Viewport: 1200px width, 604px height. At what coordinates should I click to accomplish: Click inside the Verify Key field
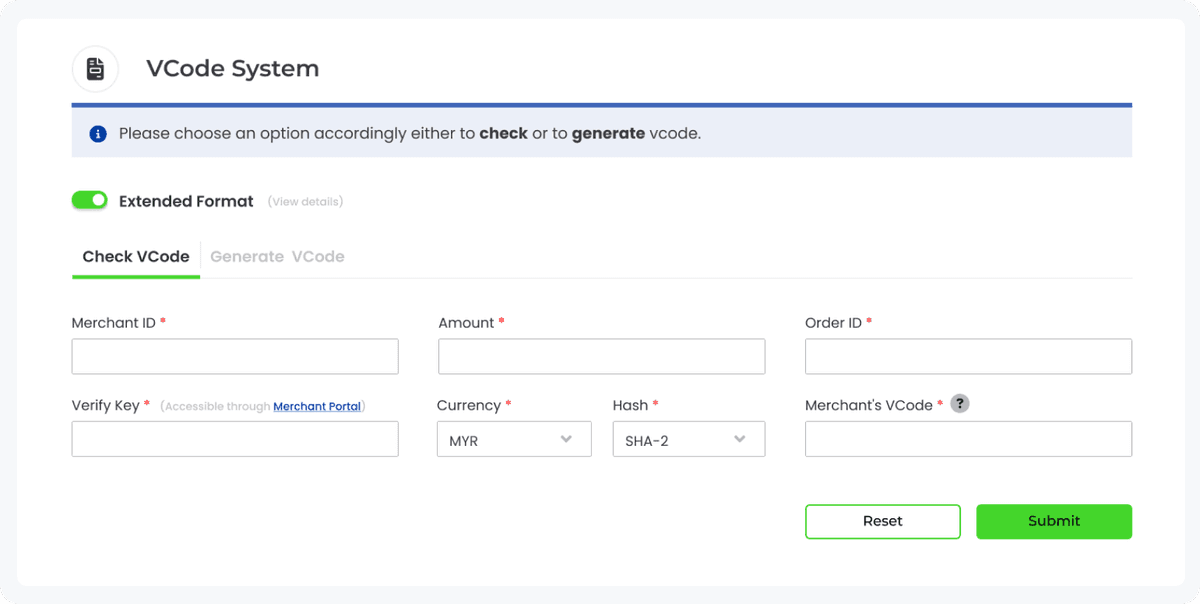click(234, 438)
